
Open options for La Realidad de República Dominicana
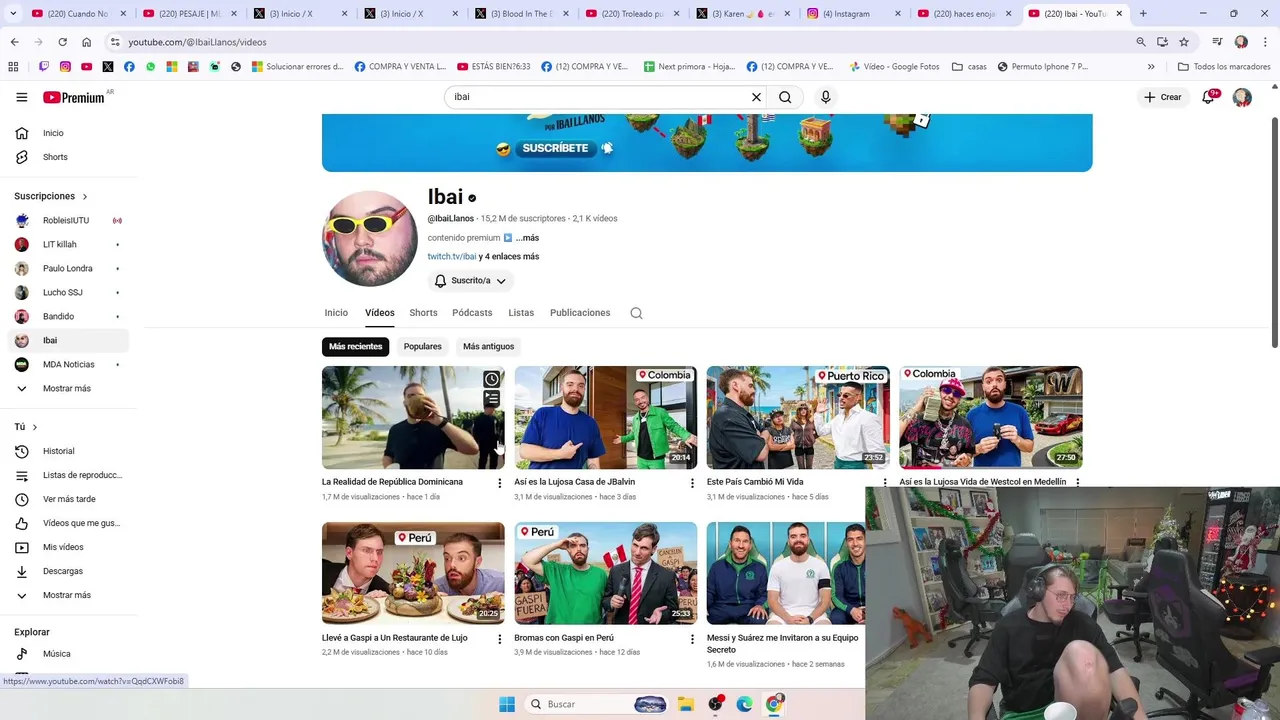point(500,483)
